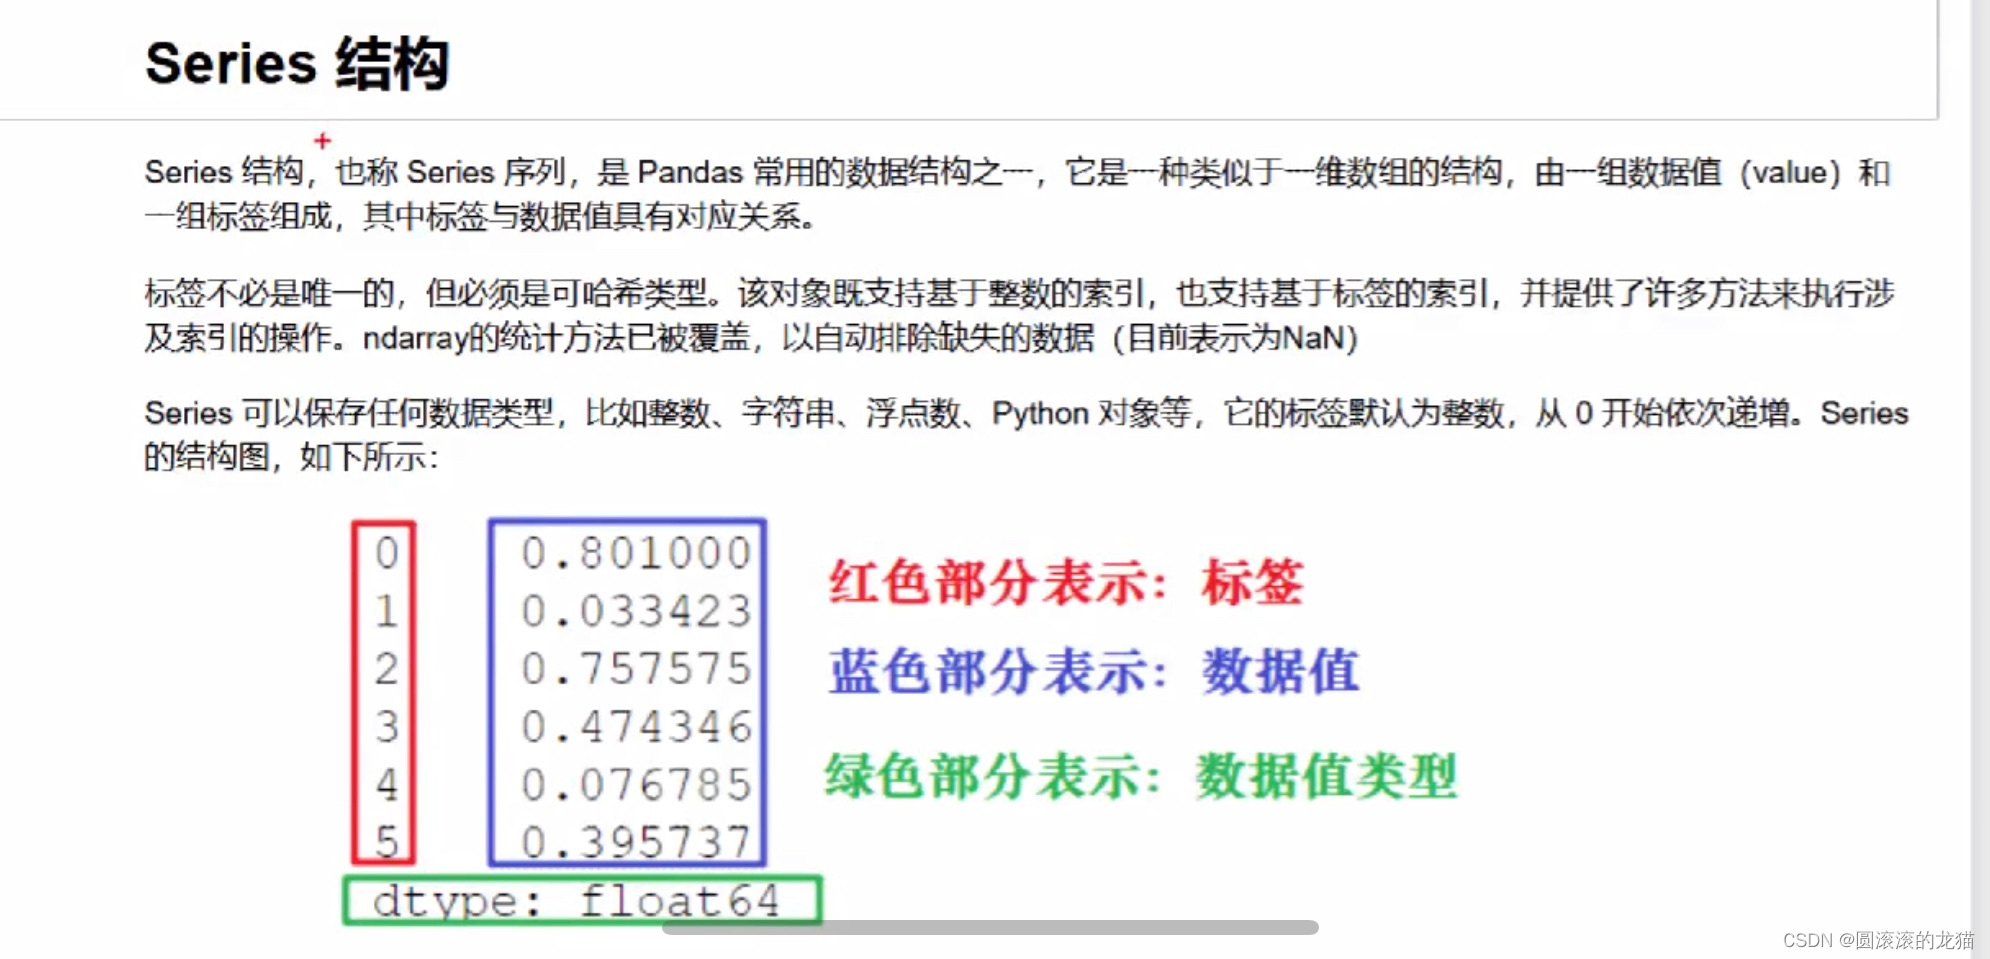Click the value 0.757575 in the diagram
Image resolution: width=1990 pixels, height=959 pixels.
click(x=636, y=669)
